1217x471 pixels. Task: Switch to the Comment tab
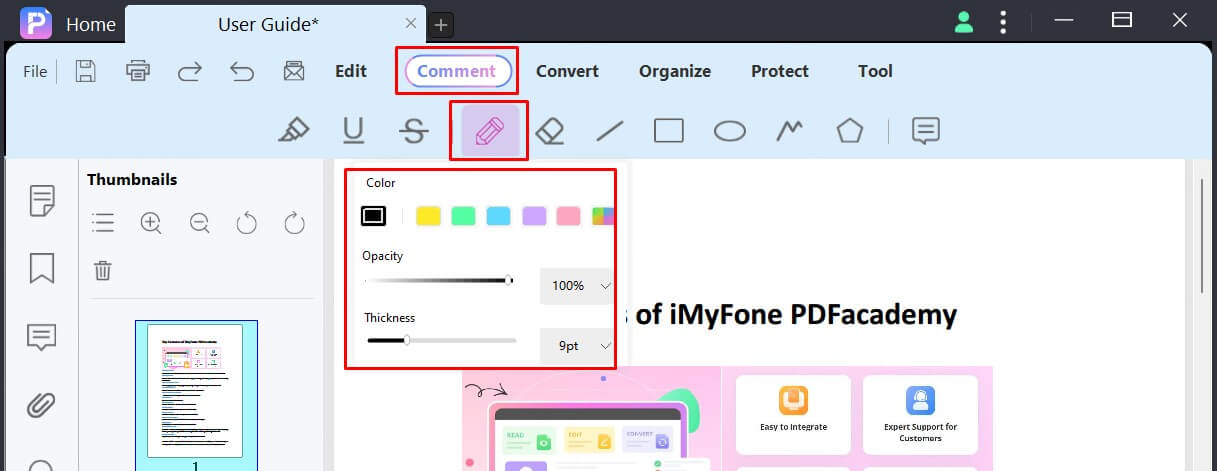(x=457, y=71)
